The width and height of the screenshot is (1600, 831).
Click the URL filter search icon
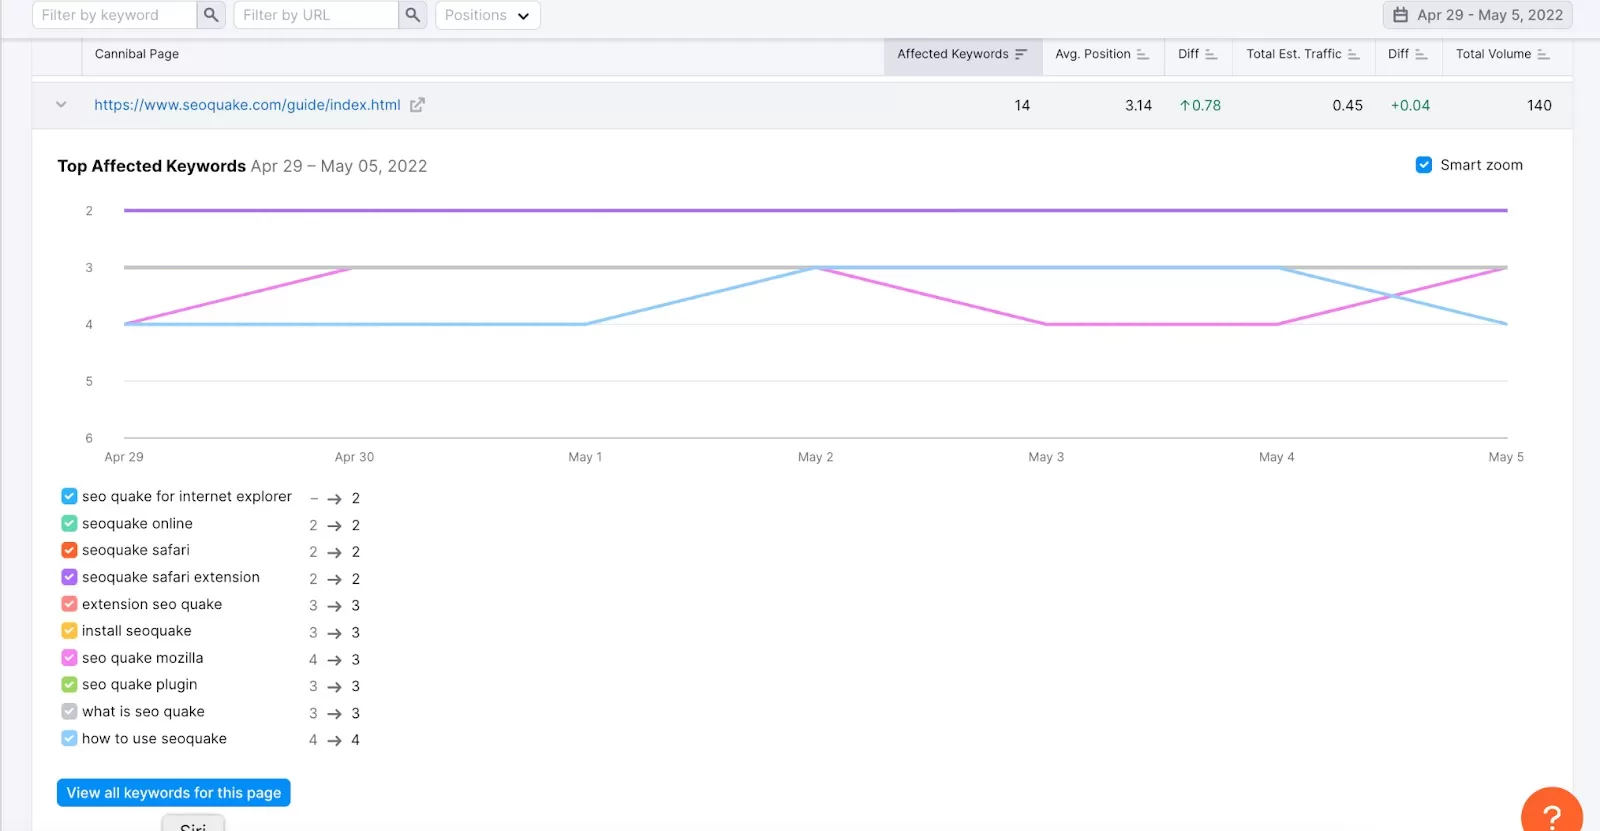point(413,15)
